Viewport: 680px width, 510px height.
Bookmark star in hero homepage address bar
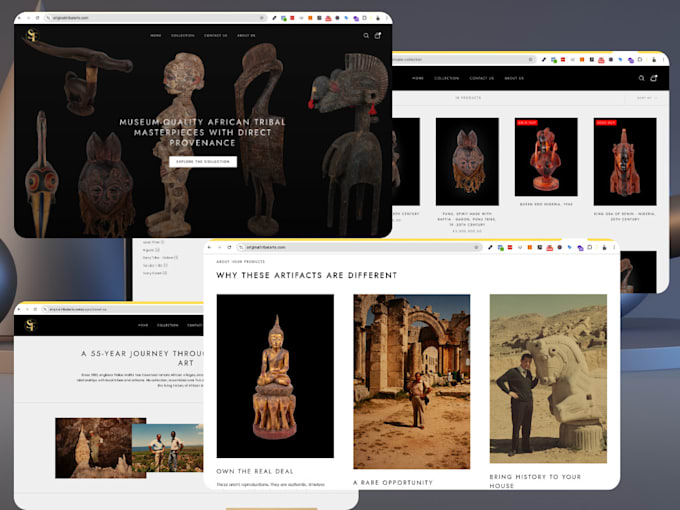pyautogui.click(x=262, y=18)
